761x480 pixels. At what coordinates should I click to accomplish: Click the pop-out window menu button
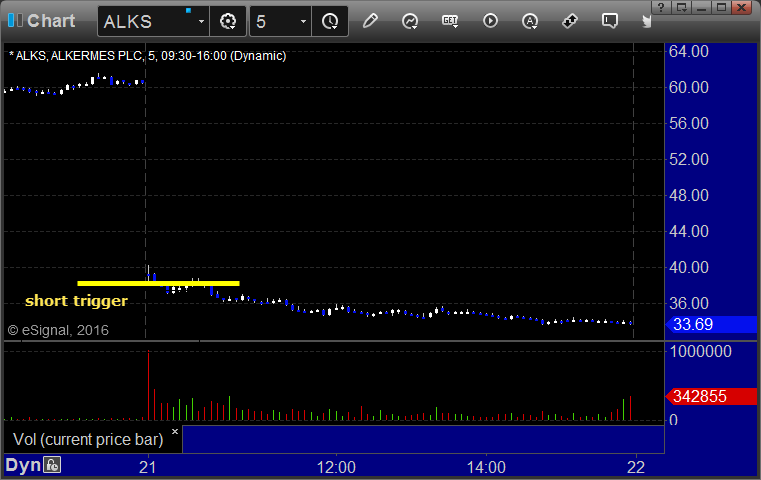(681, 7)
